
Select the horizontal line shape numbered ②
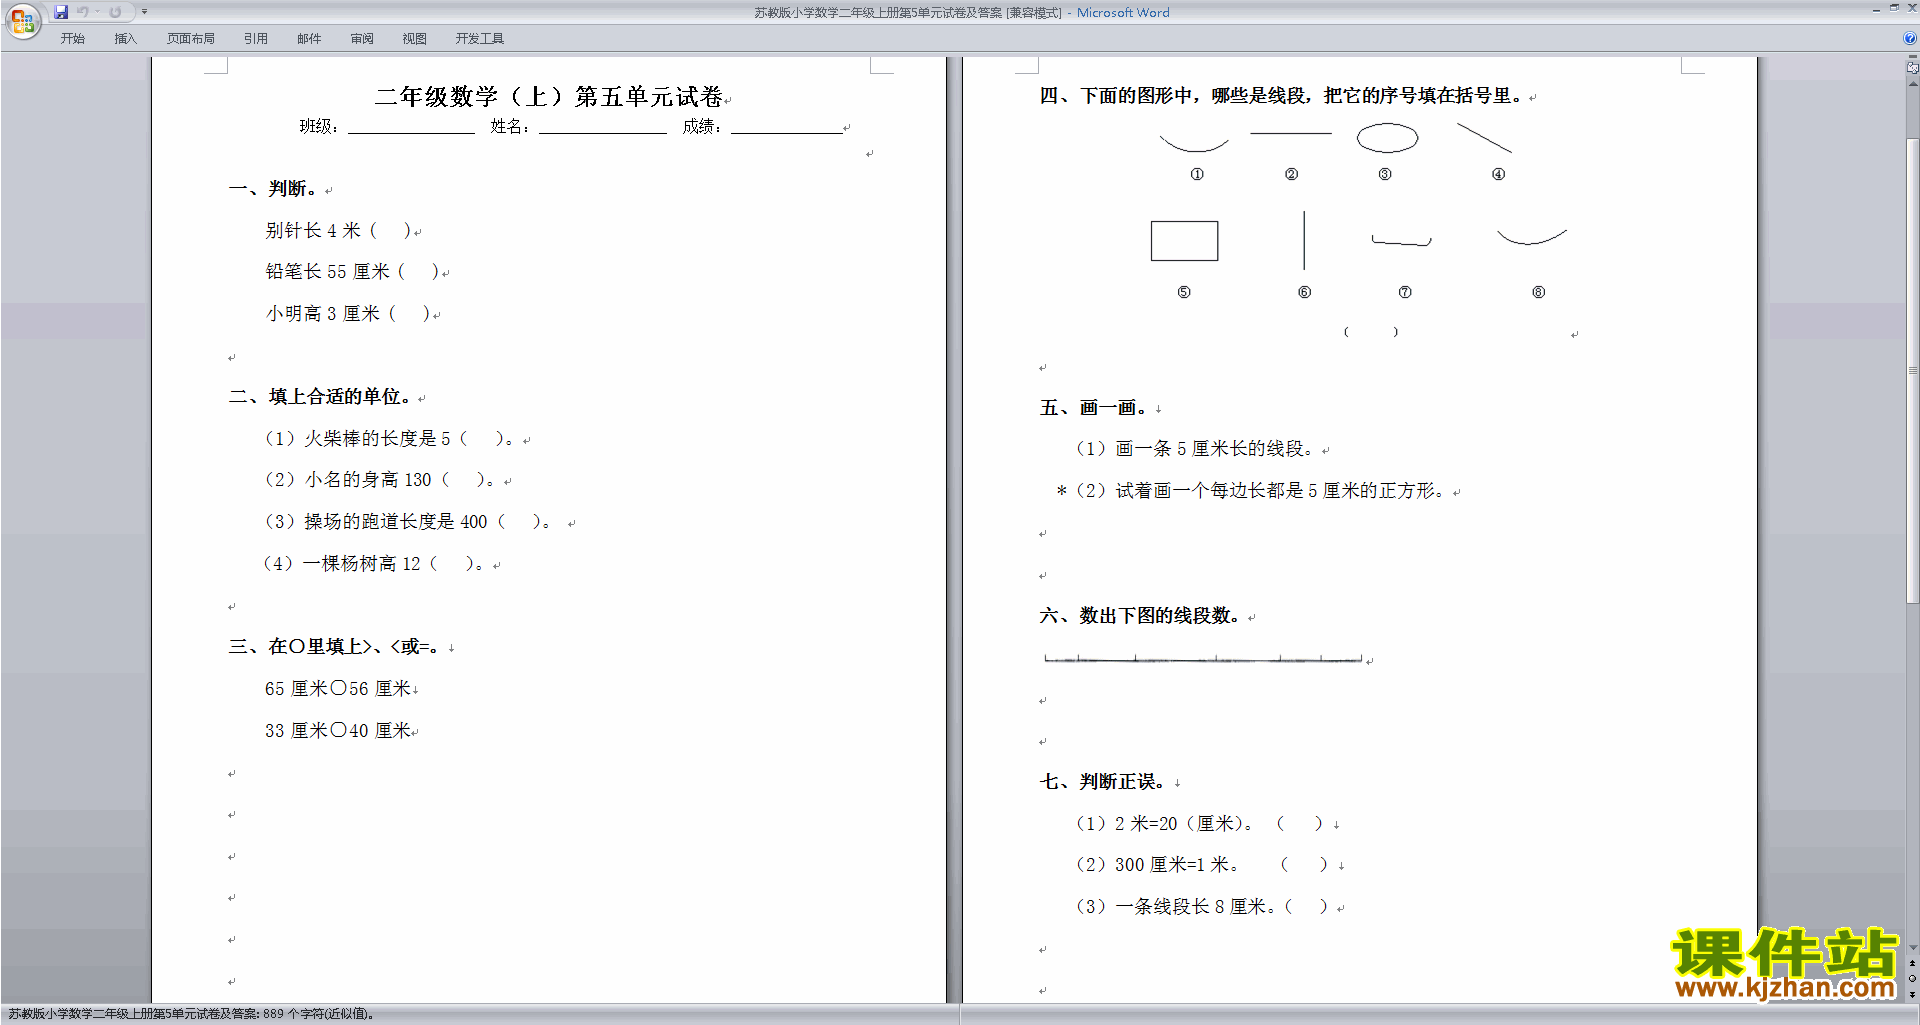(1291, 133)
